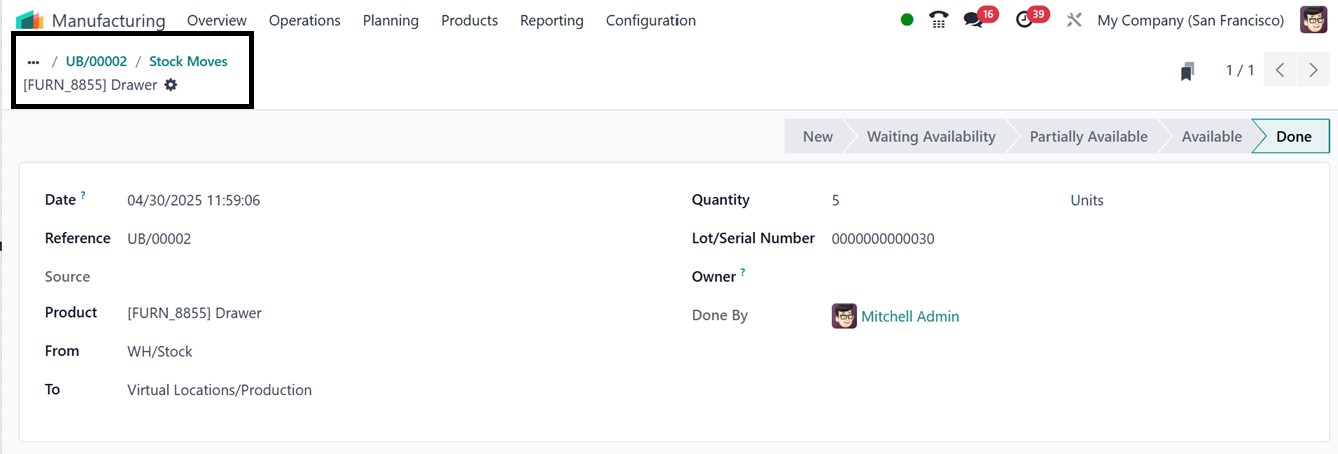This screenshot has width=1338, height=454.
Task: Open the Operations menu
Action: (304, 20)
